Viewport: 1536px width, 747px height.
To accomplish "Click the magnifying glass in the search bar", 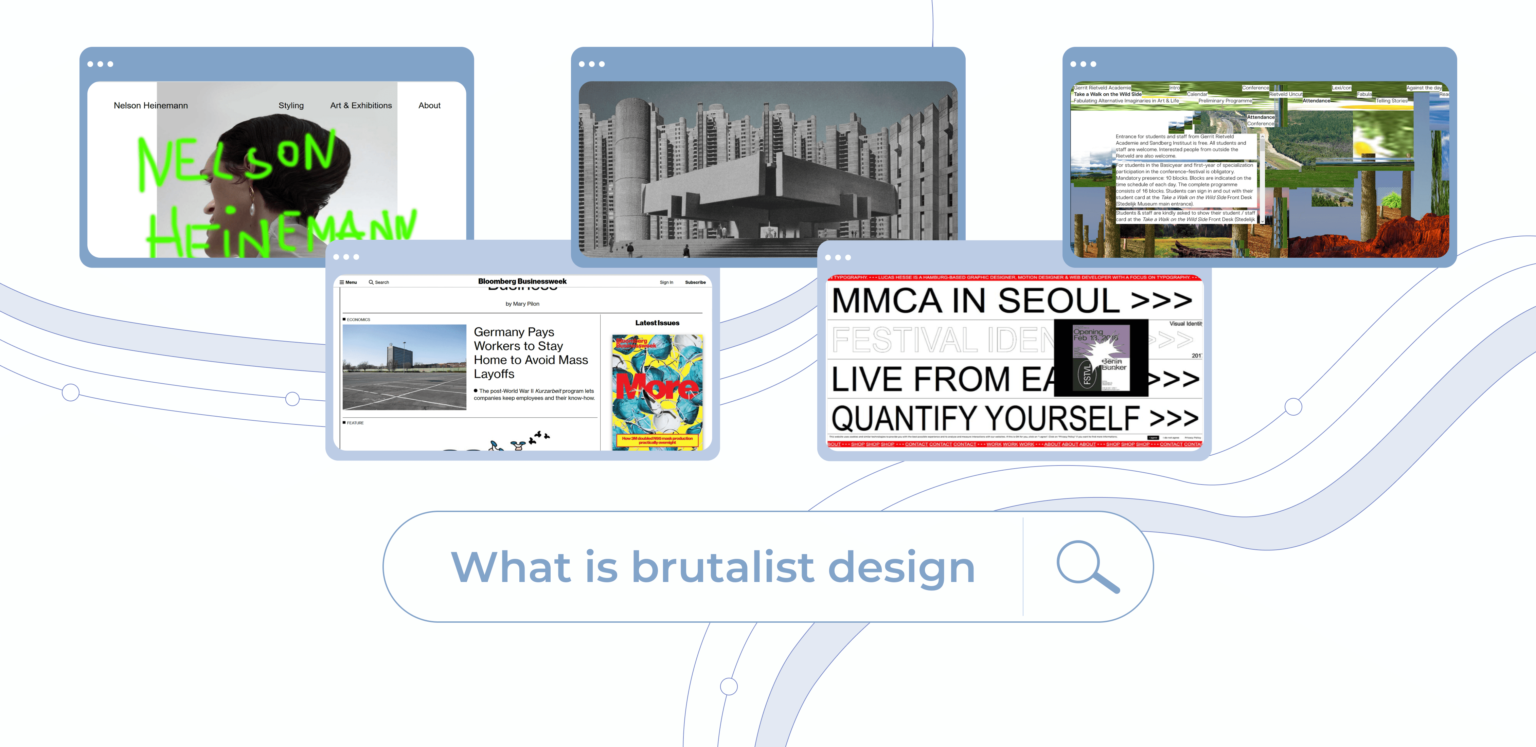I will point(1089,566).
